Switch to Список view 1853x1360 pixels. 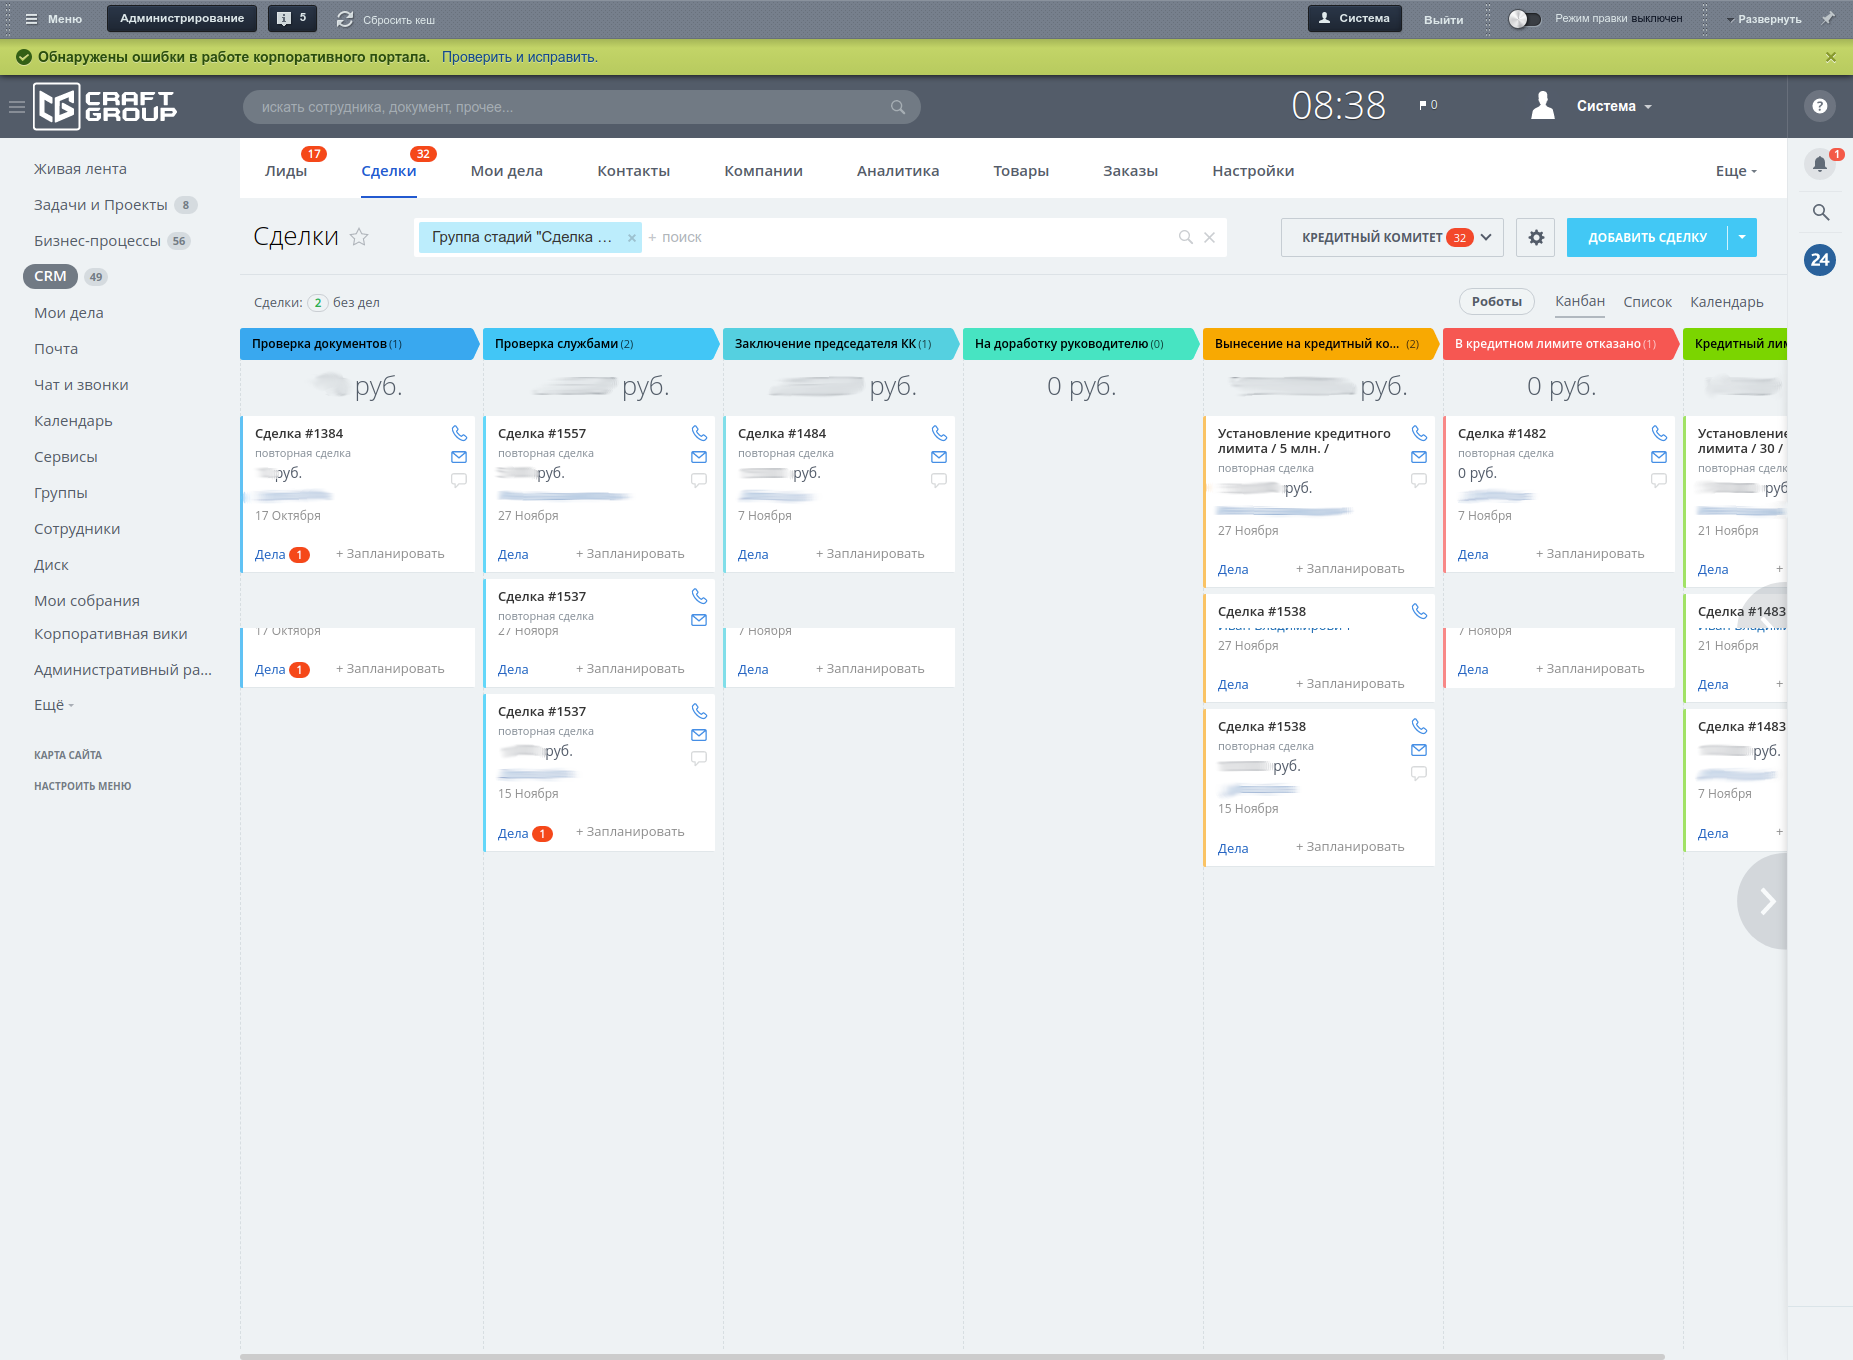click(1647, 302)
